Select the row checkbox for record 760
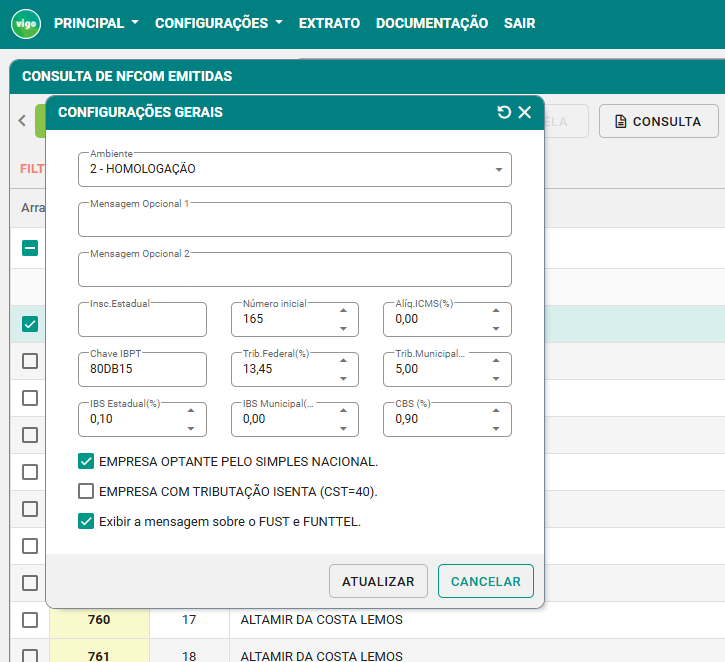Viewport: 725px width, 662px height. tap(30, 620)
